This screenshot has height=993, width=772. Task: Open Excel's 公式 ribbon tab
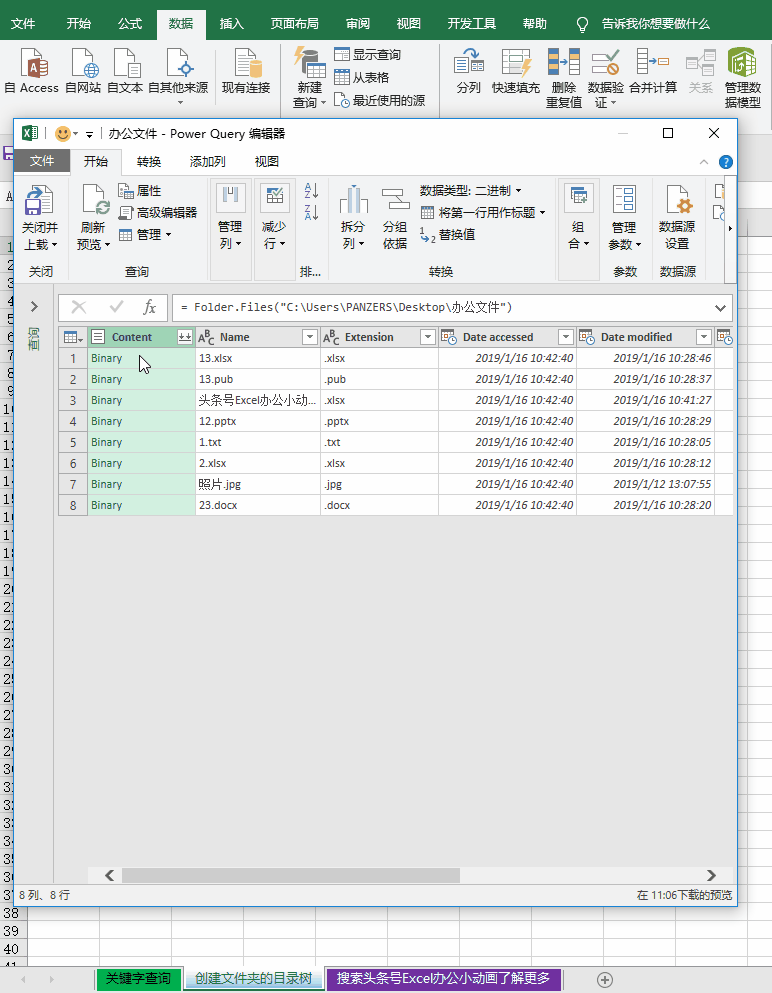[x=130, y=24]
